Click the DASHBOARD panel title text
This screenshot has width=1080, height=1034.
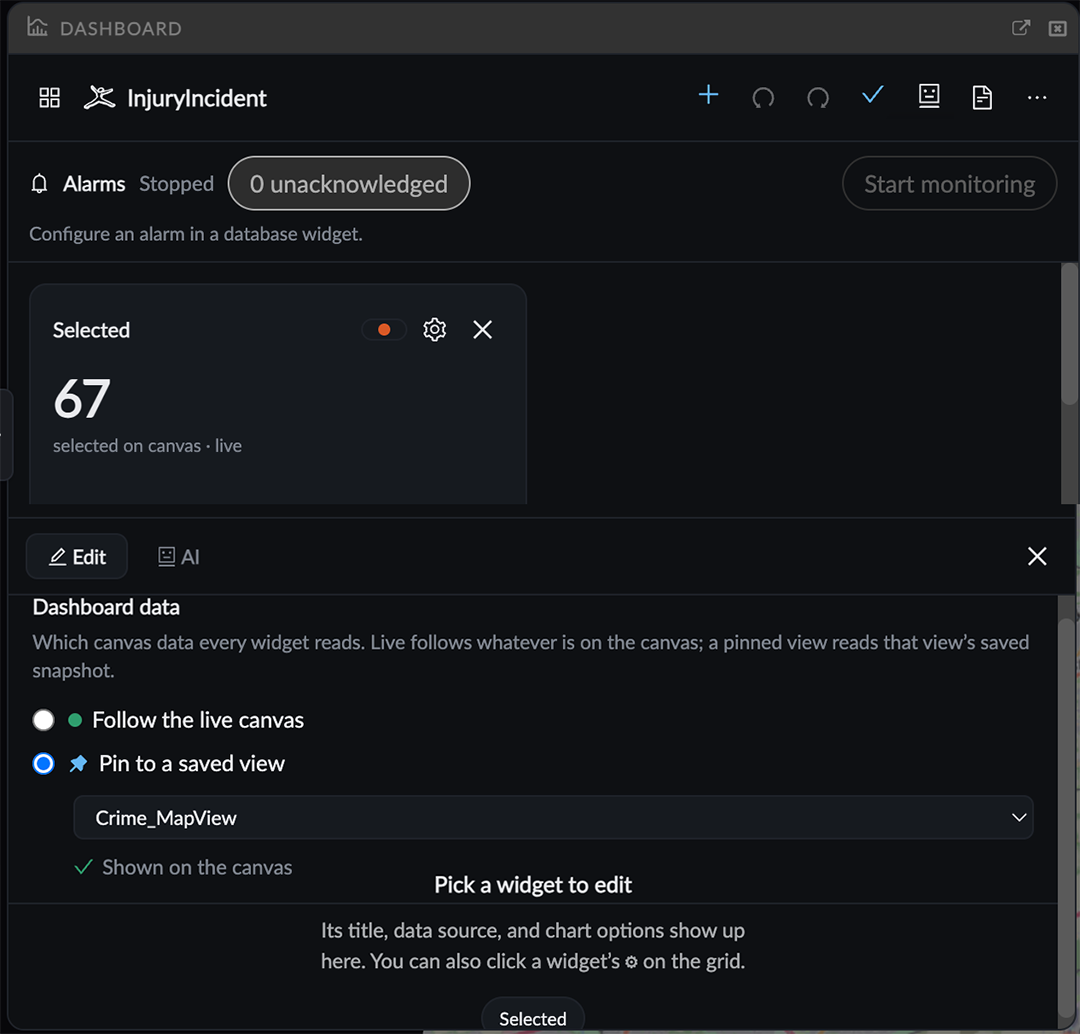click(121, 28)
